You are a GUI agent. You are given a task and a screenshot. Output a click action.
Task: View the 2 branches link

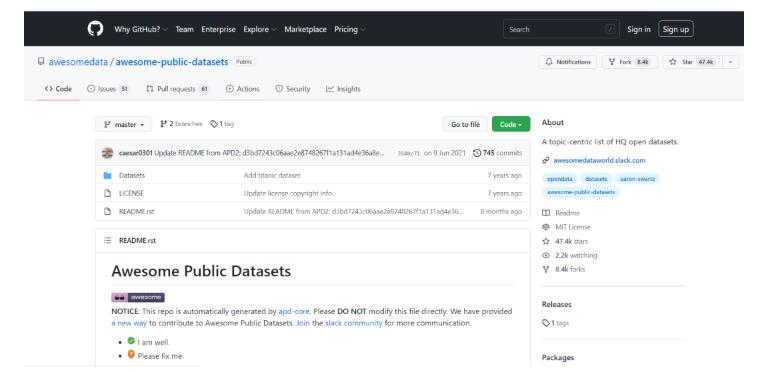click(x=181, y=124)
